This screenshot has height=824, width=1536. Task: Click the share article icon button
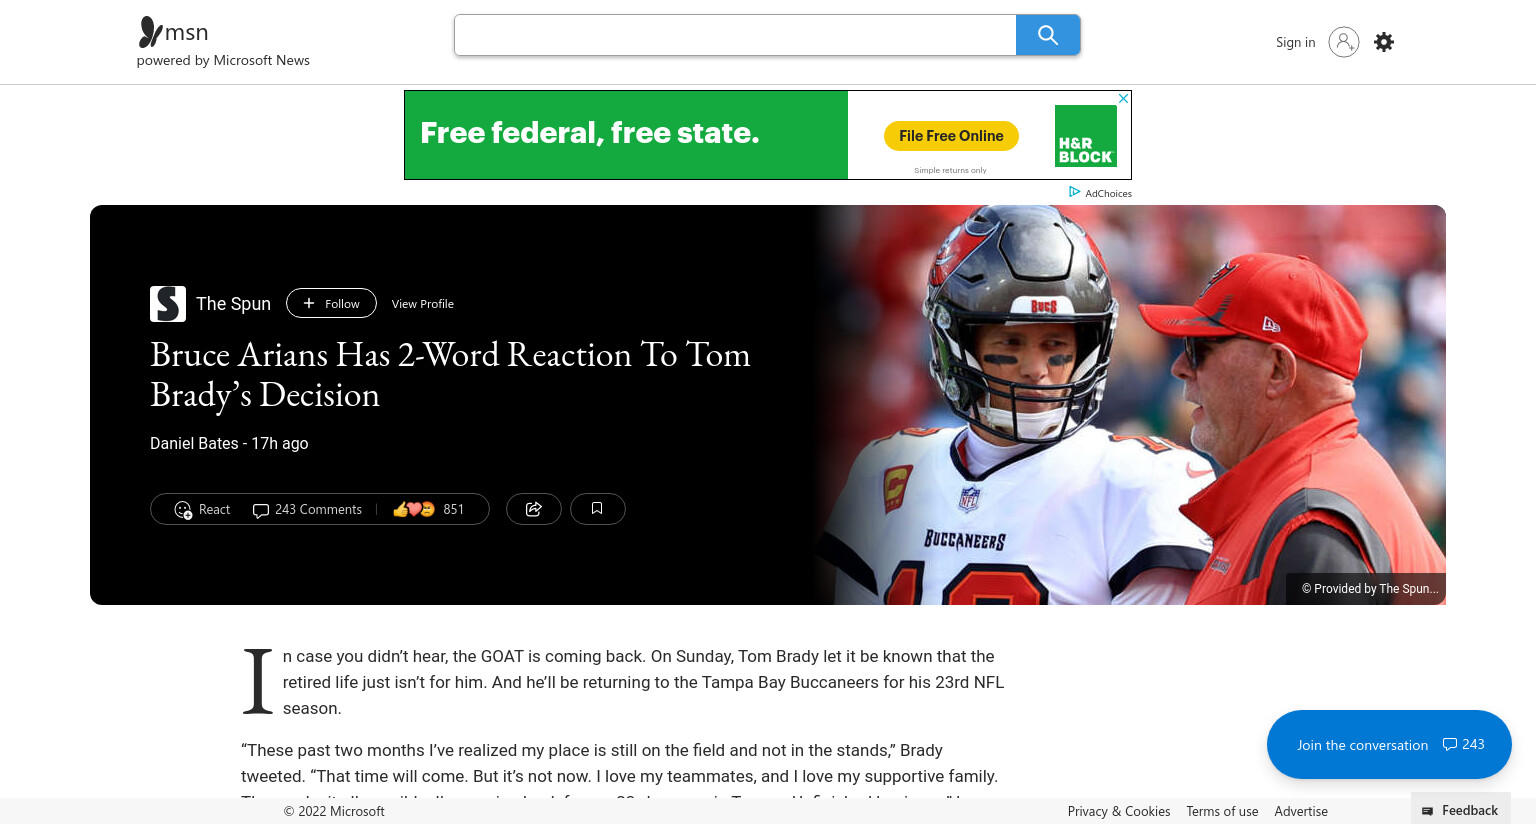(534, 509)
